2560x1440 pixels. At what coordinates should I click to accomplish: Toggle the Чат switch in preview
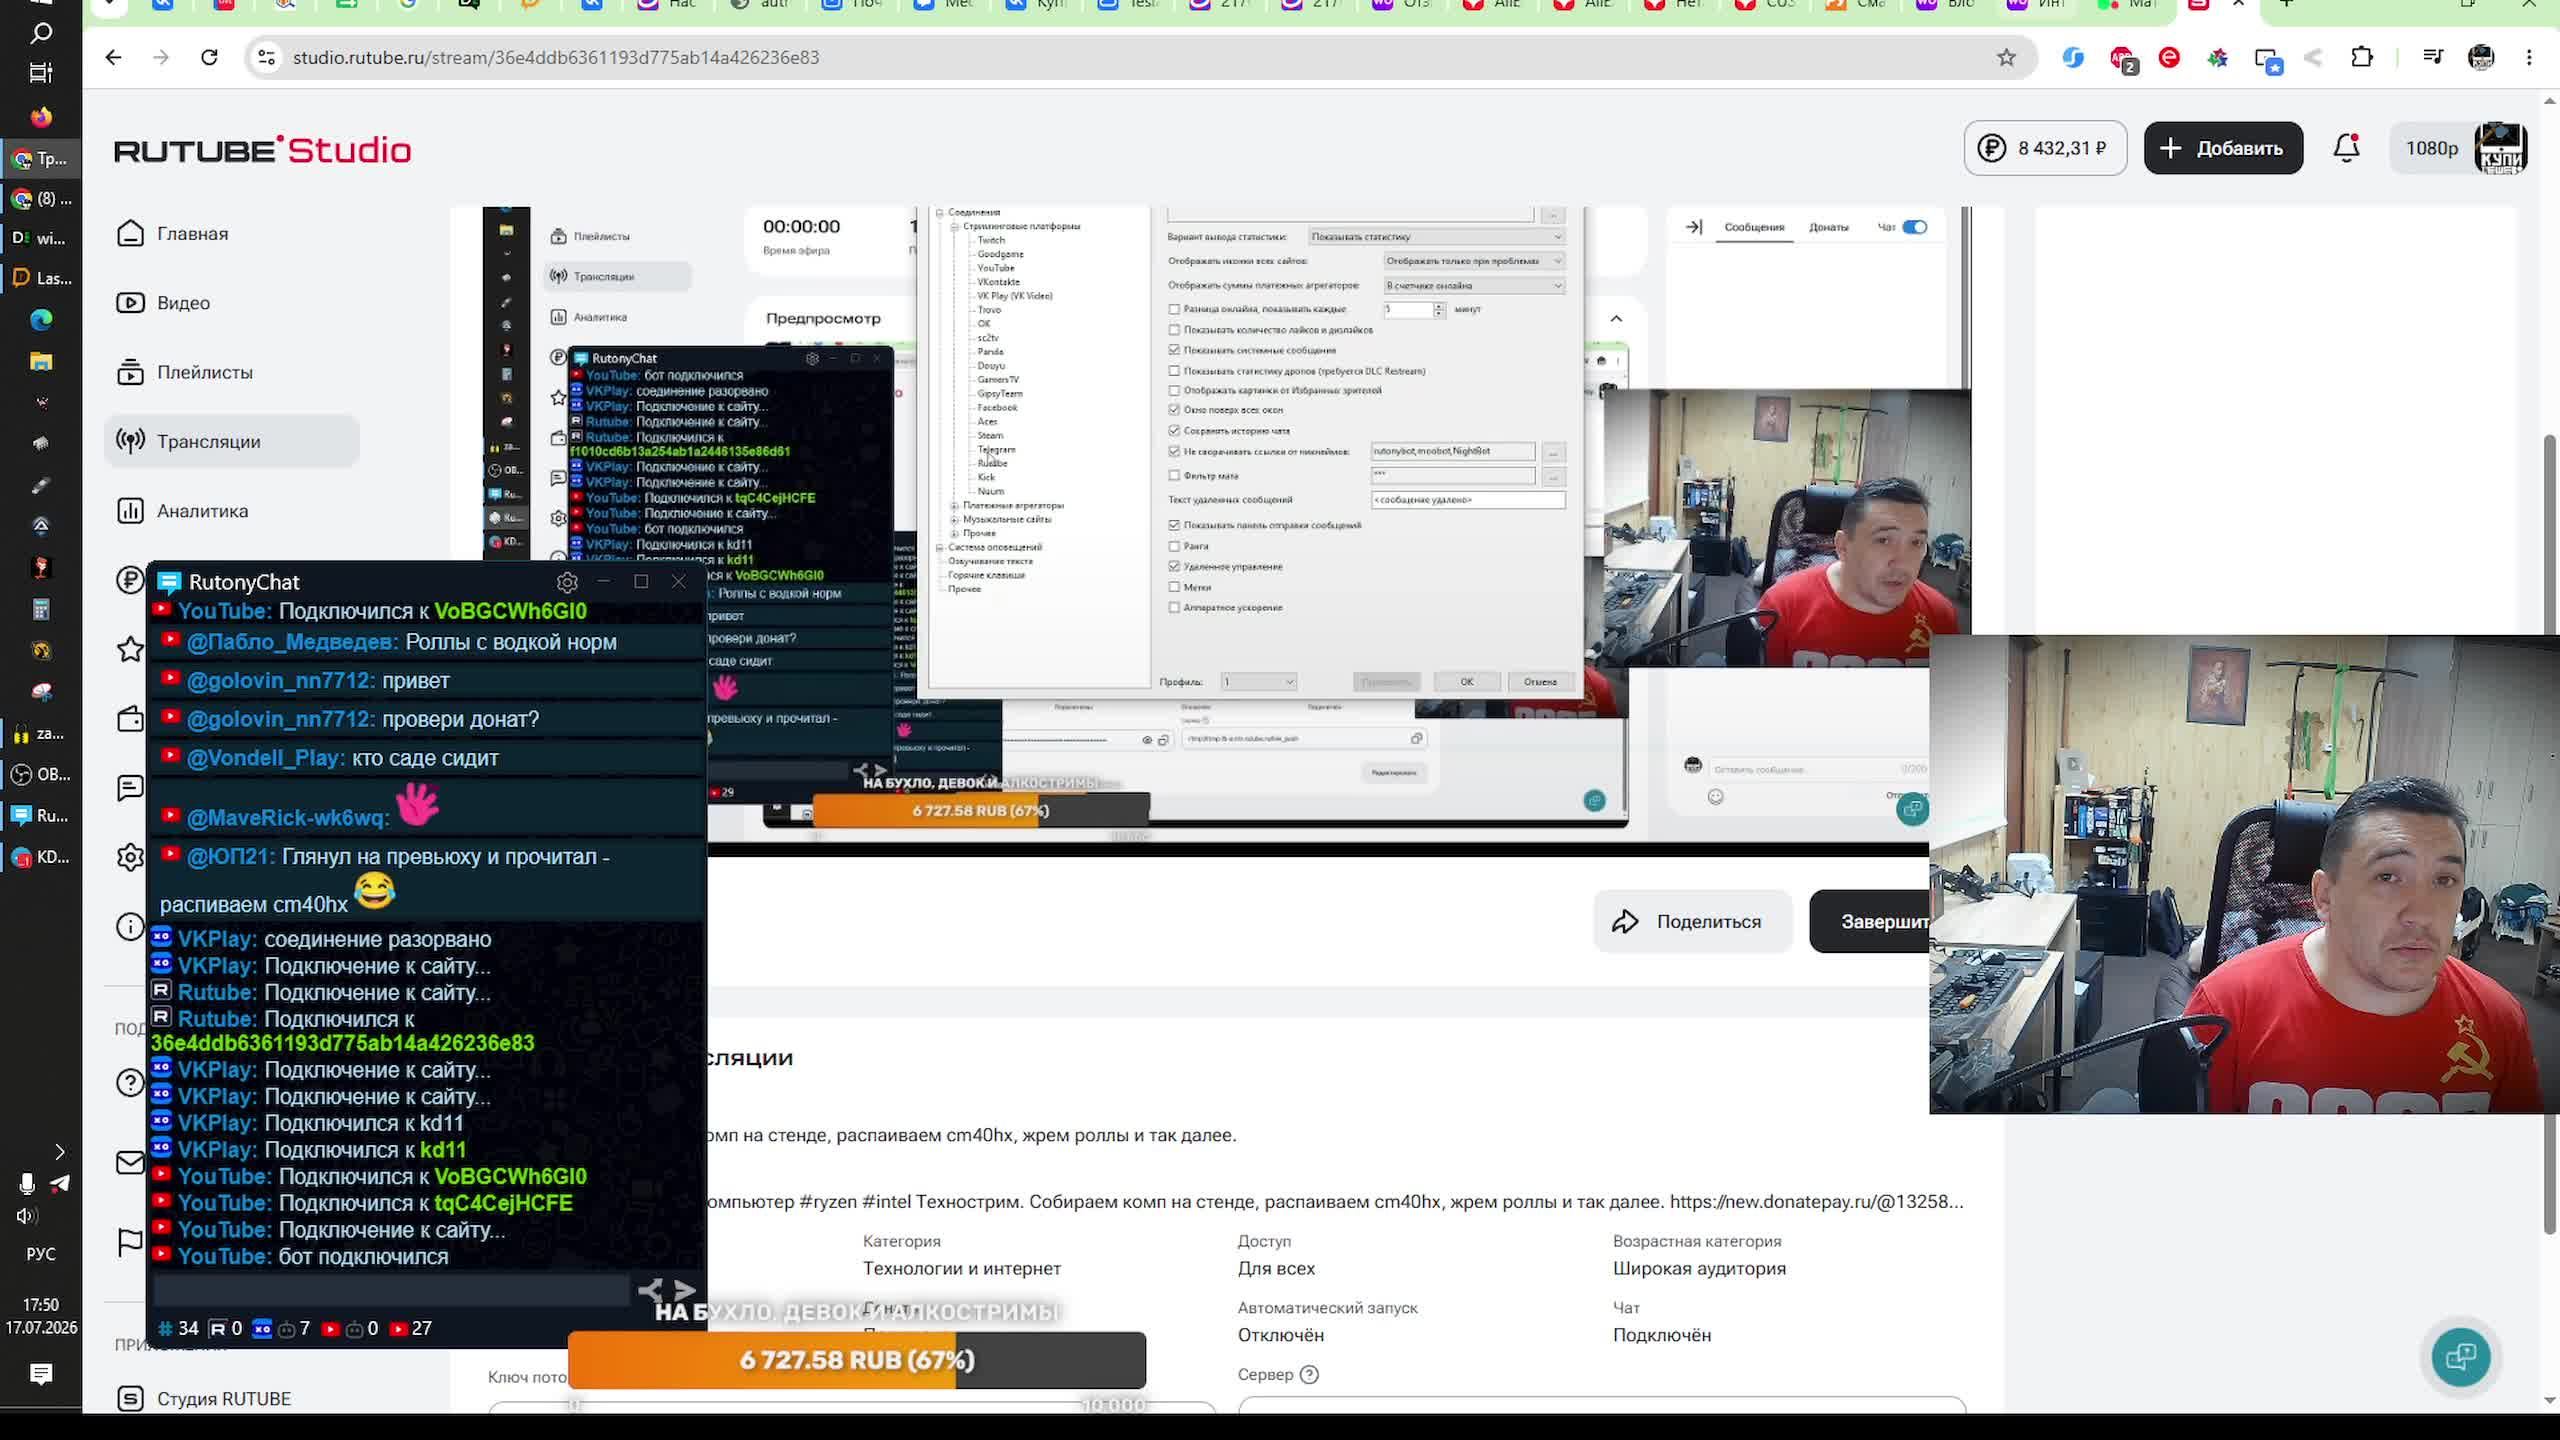click(1914, 227)
